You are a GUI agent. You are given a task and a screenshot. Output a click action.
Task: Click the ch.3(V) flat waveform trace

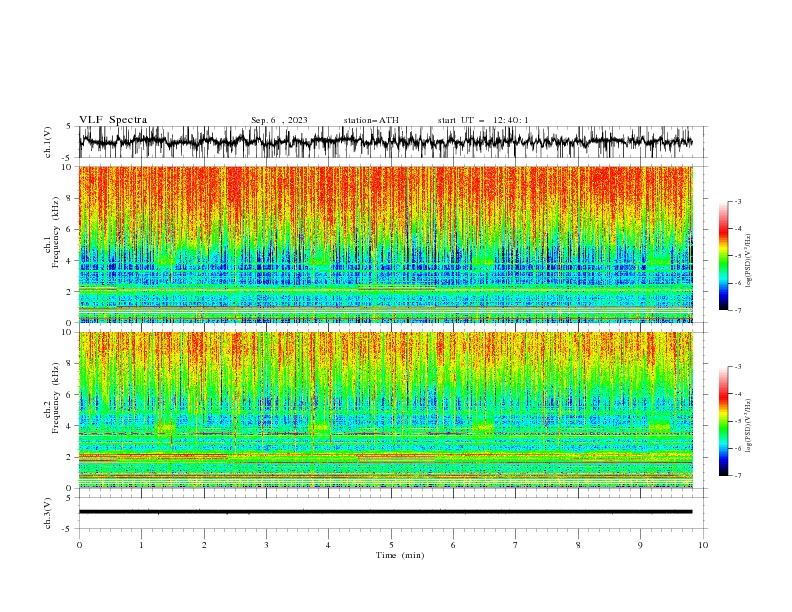pyautogui.click(x=386, y=512)
